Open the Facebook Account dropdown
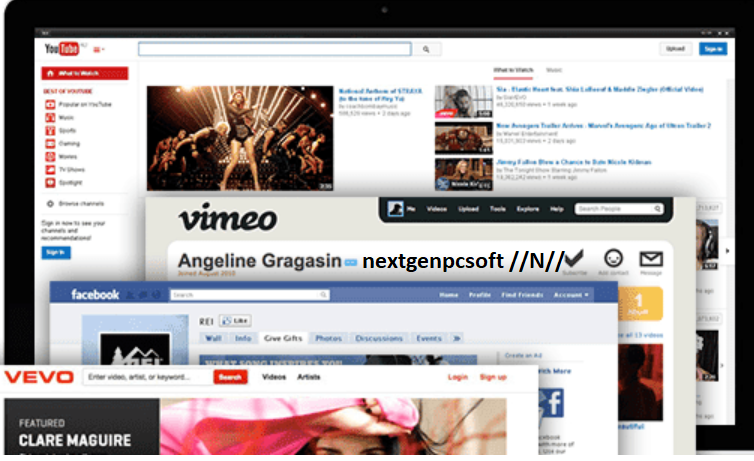The height and width of the screenshot is (461, 754). (571, 295)
